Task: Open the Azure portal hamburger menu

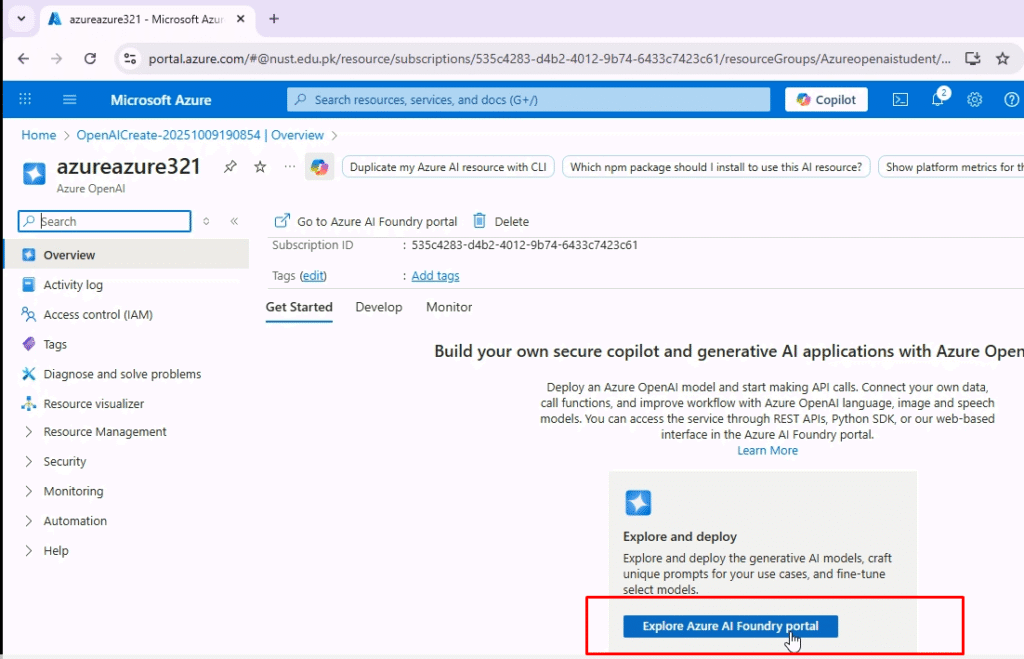Action: pyautogui.click(x=69, y=100)
